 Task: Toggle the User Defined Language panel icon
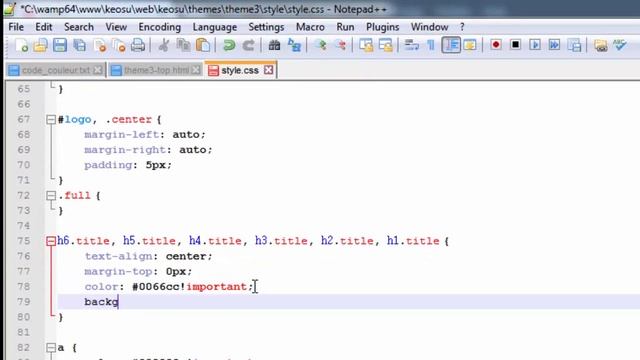point(470,45)
